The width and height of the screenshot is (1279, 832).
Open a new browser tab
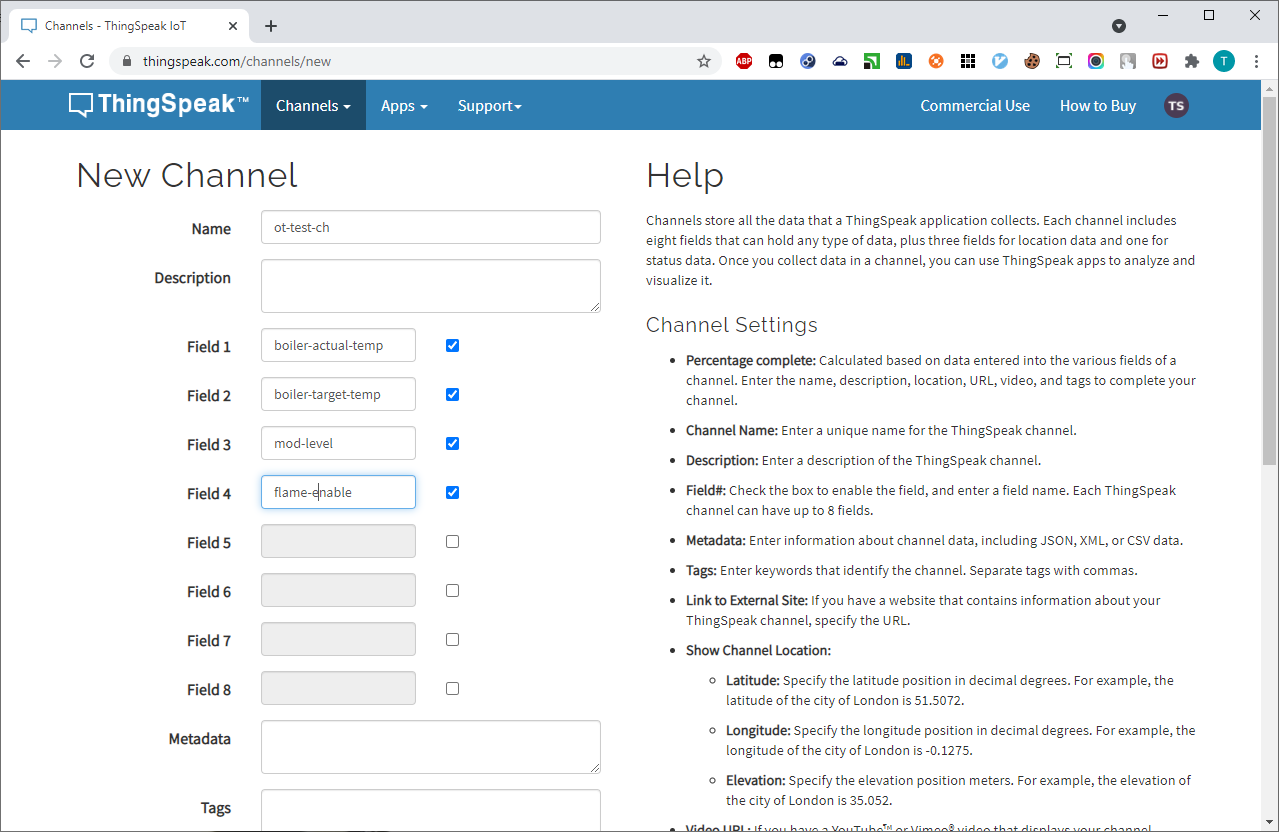pos(271,26)
